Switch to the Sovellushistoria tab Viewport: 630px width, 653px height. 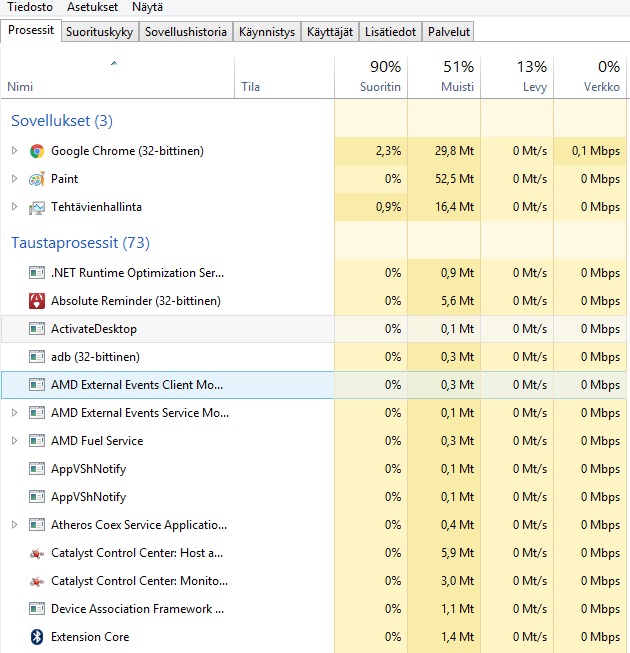186,32
